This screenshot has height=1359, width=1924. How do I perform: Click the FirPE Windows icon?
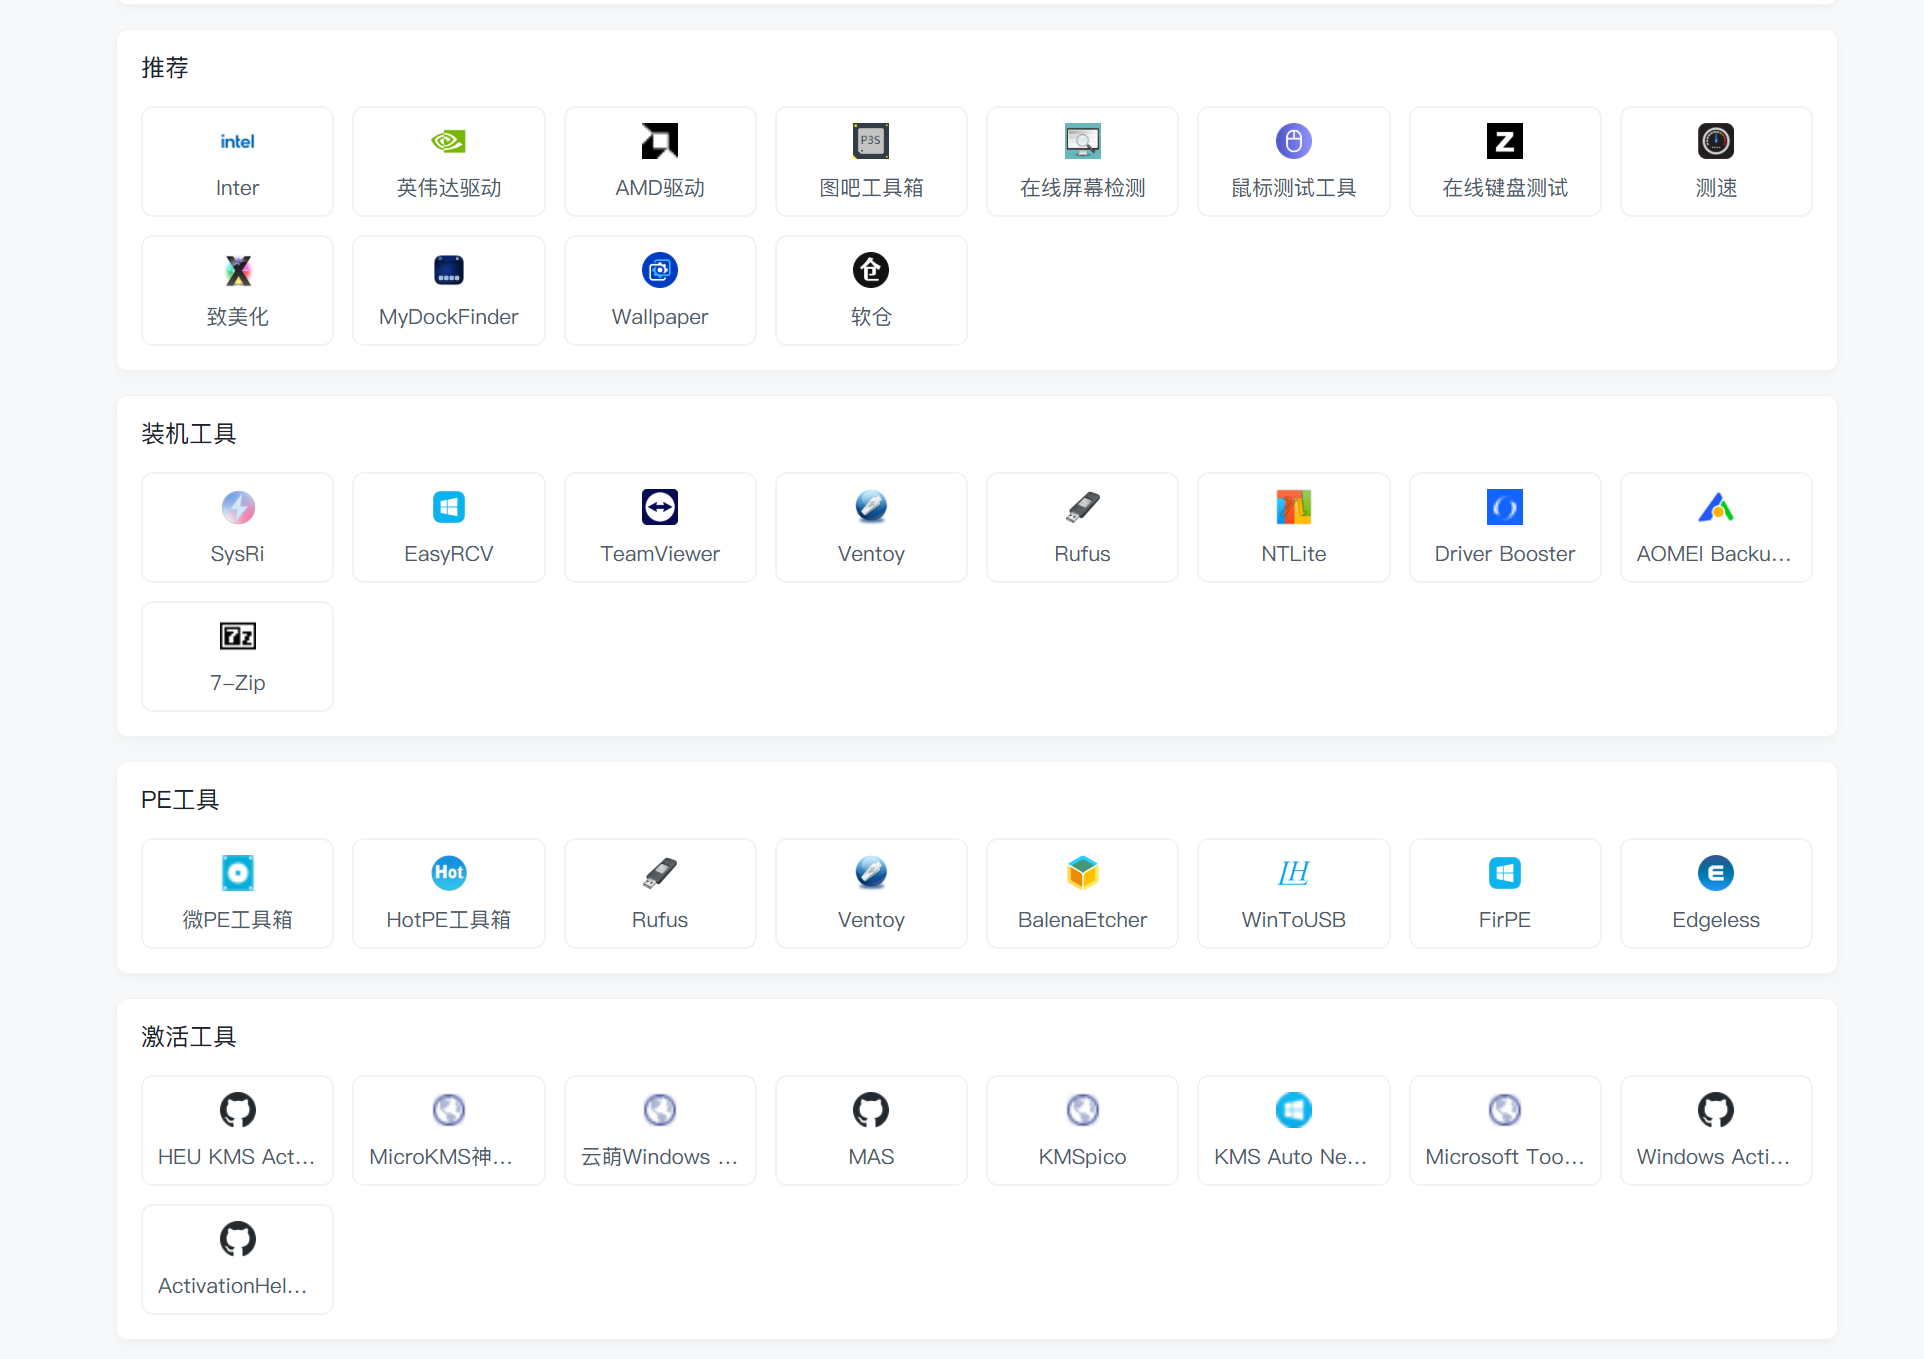(x=1505, y=873)
